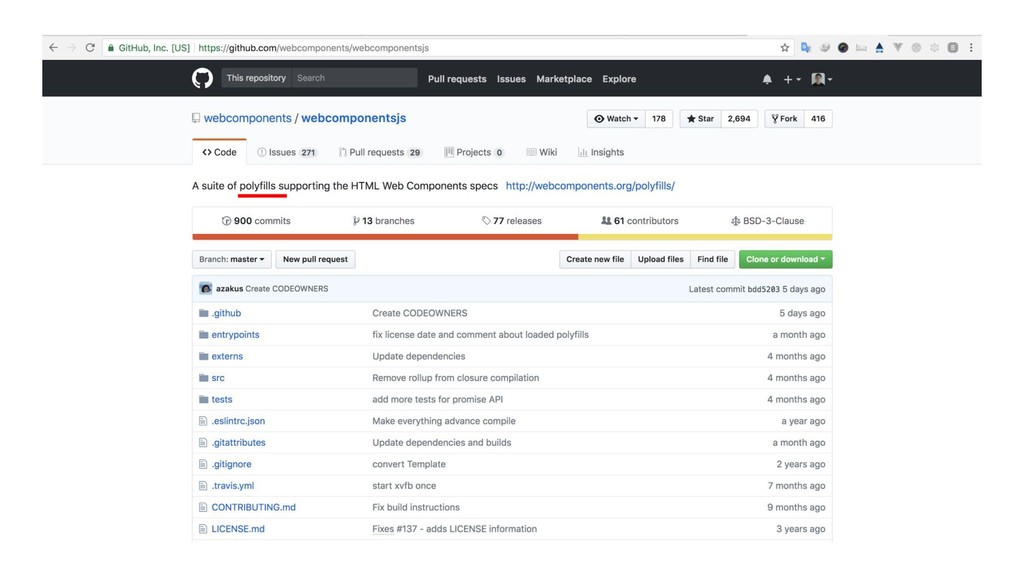The image size is (1024, 576).
Task: Expand the plus create-new menu
Action: pyautogui.click(x=791, y=79)
